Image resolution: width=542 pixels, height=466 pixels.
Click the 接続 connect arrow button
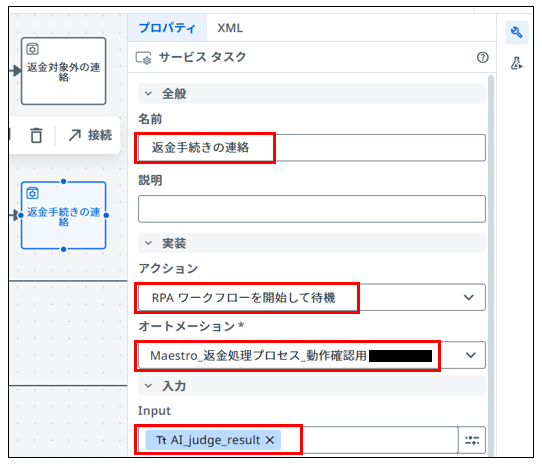[x=90, y=135]
